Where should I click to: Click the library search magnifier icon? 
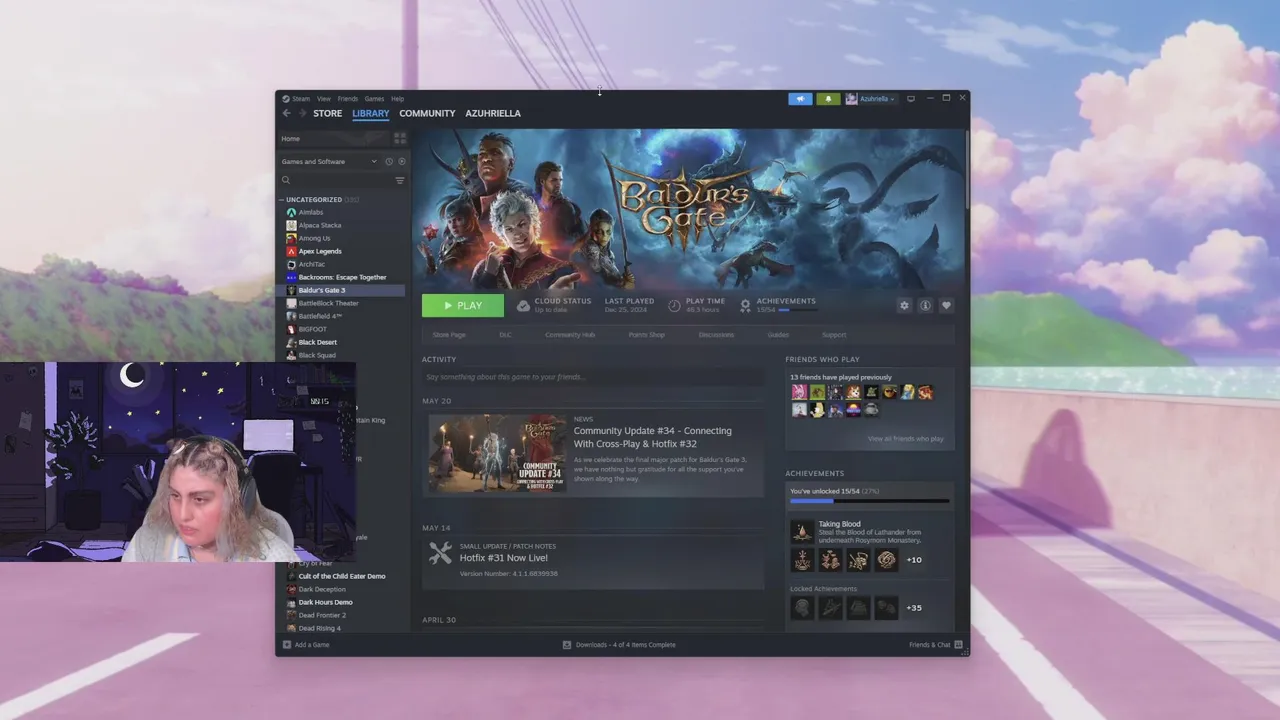286,180
